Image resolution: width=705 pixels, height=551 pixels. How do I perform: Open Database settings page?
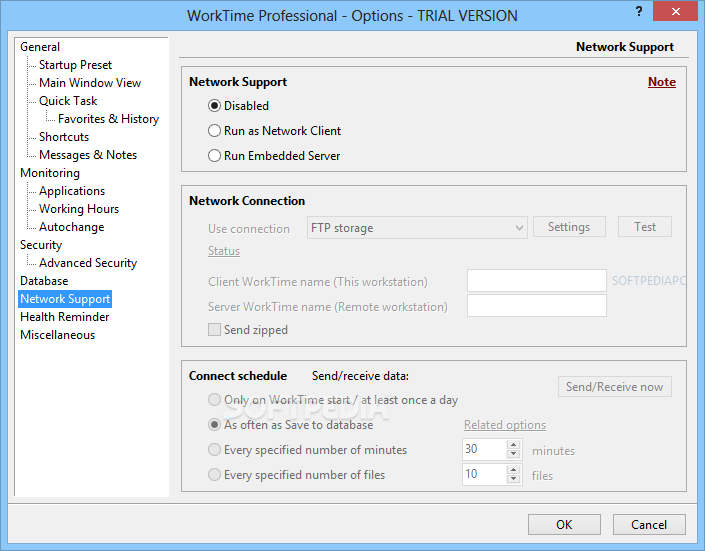44,281
